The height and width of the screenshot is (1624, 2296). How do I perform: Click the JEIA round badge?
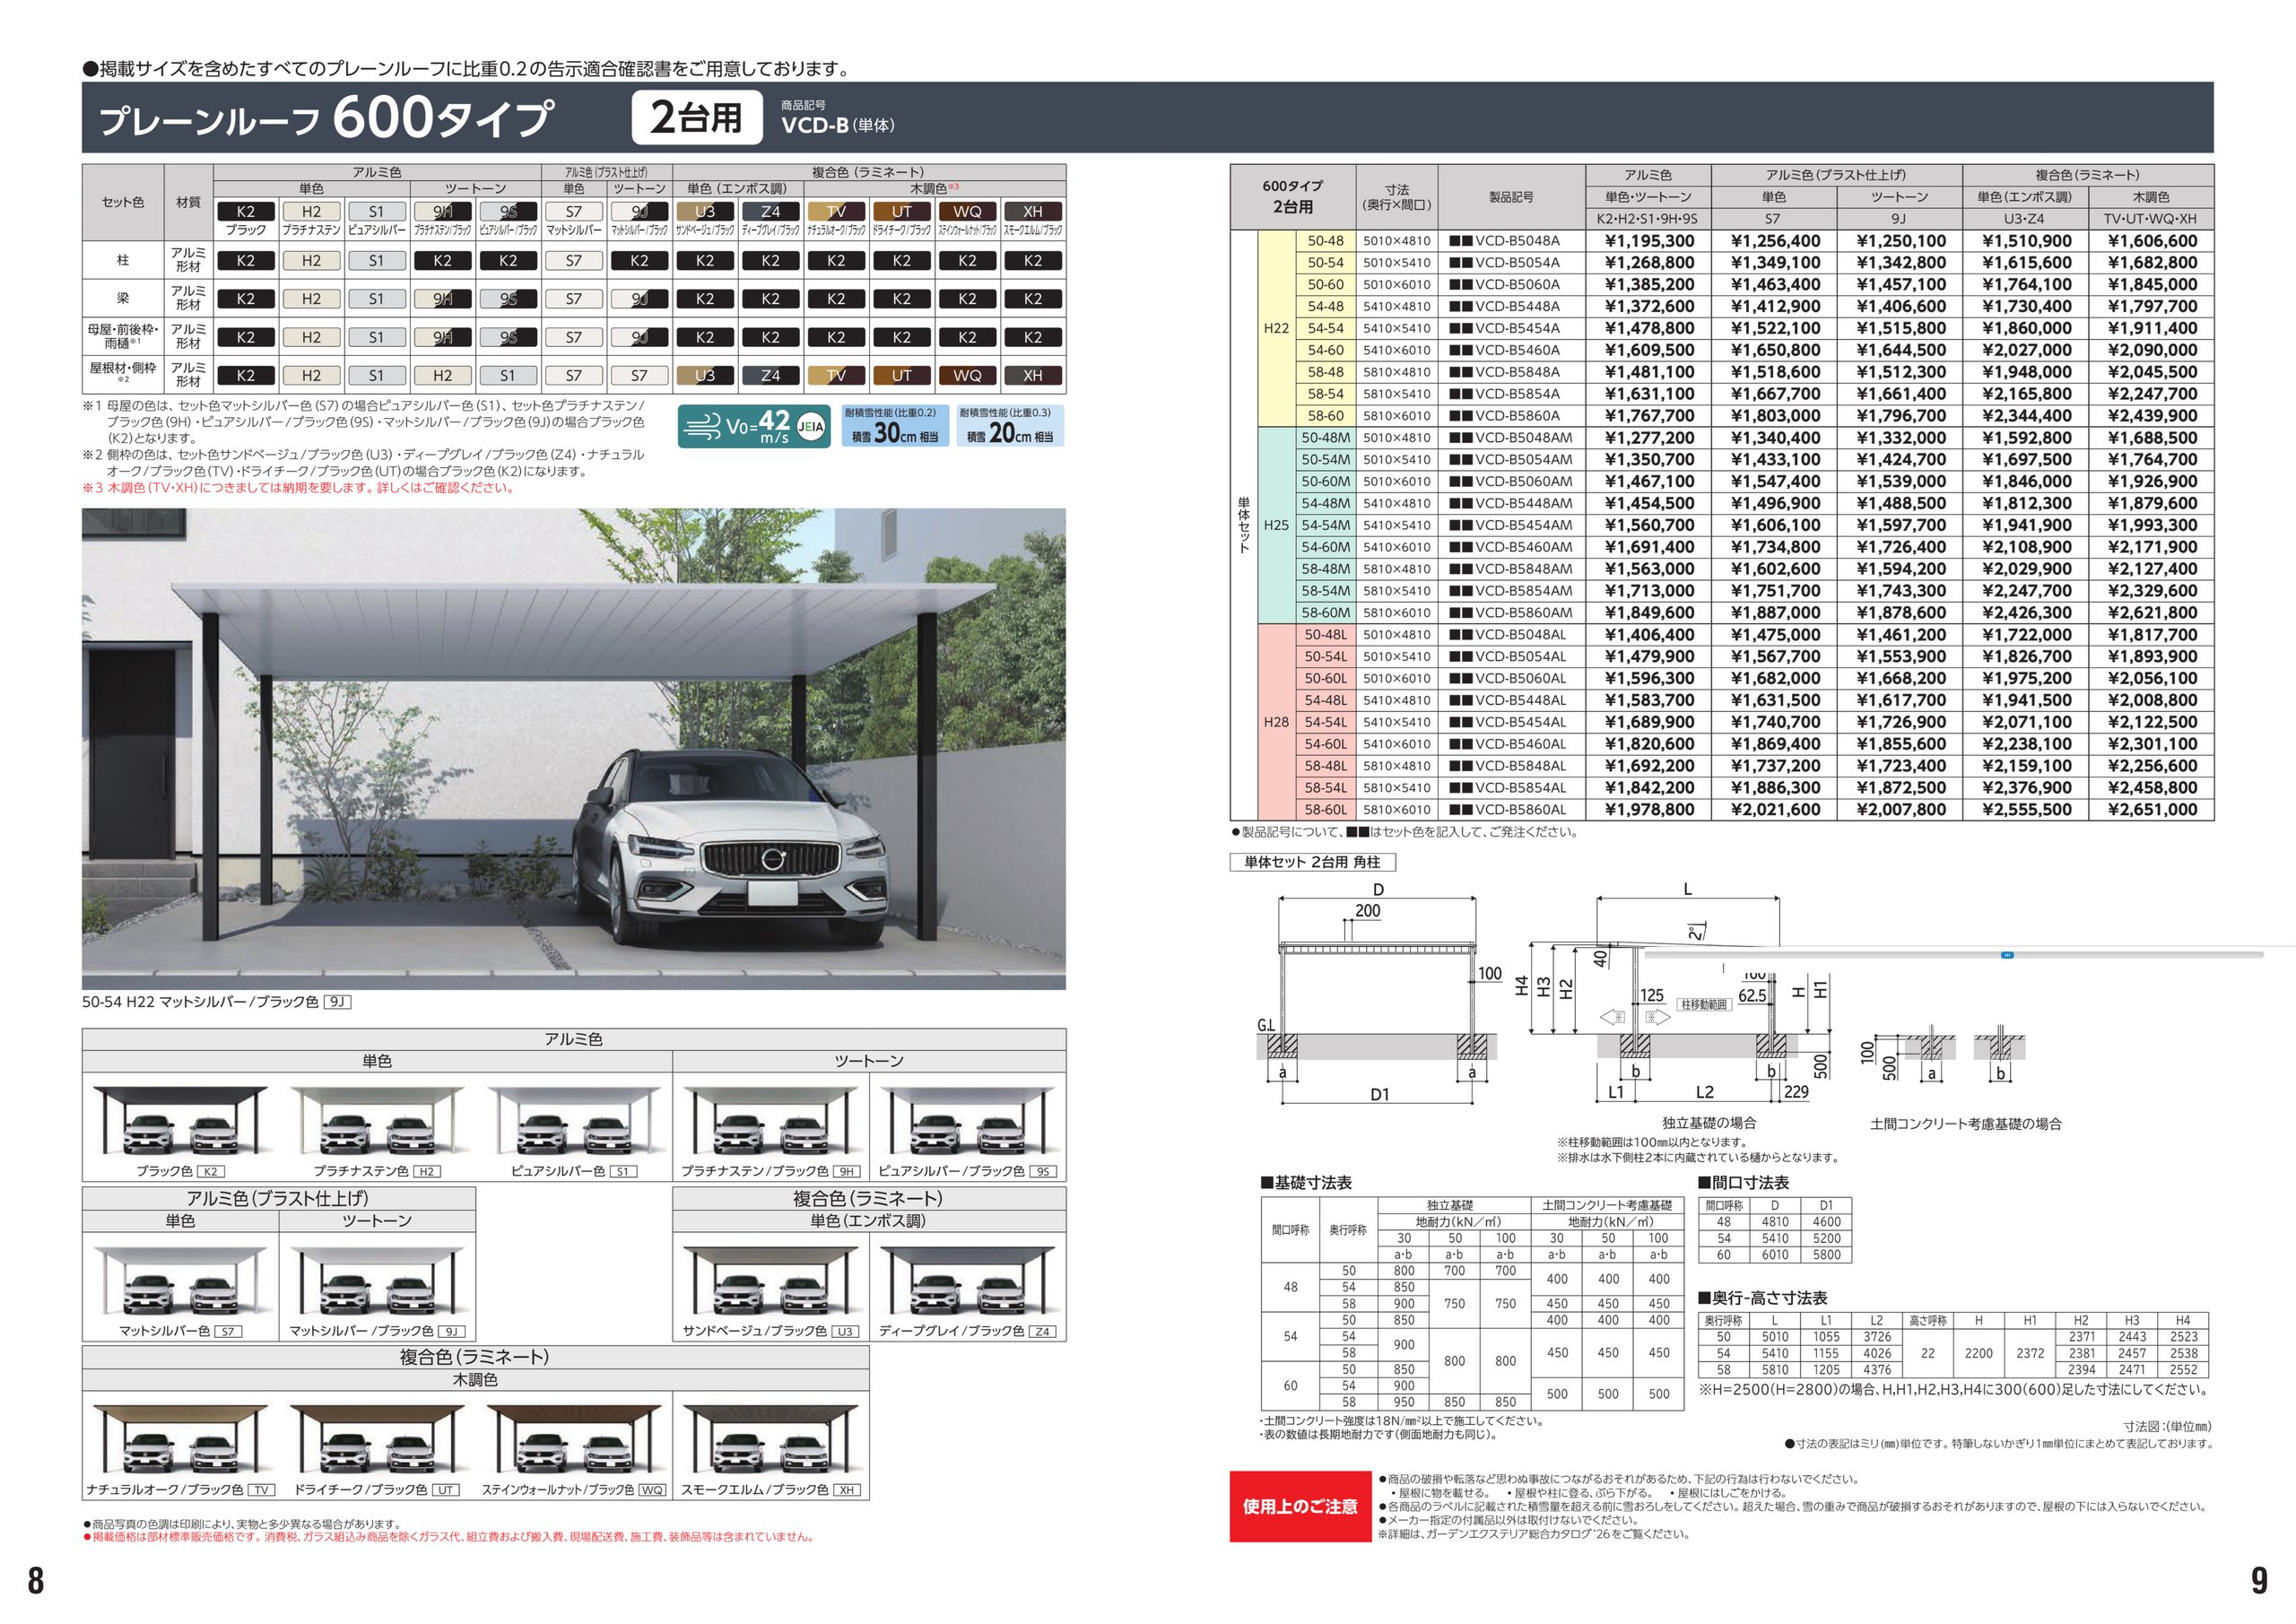tap(813, 428)
